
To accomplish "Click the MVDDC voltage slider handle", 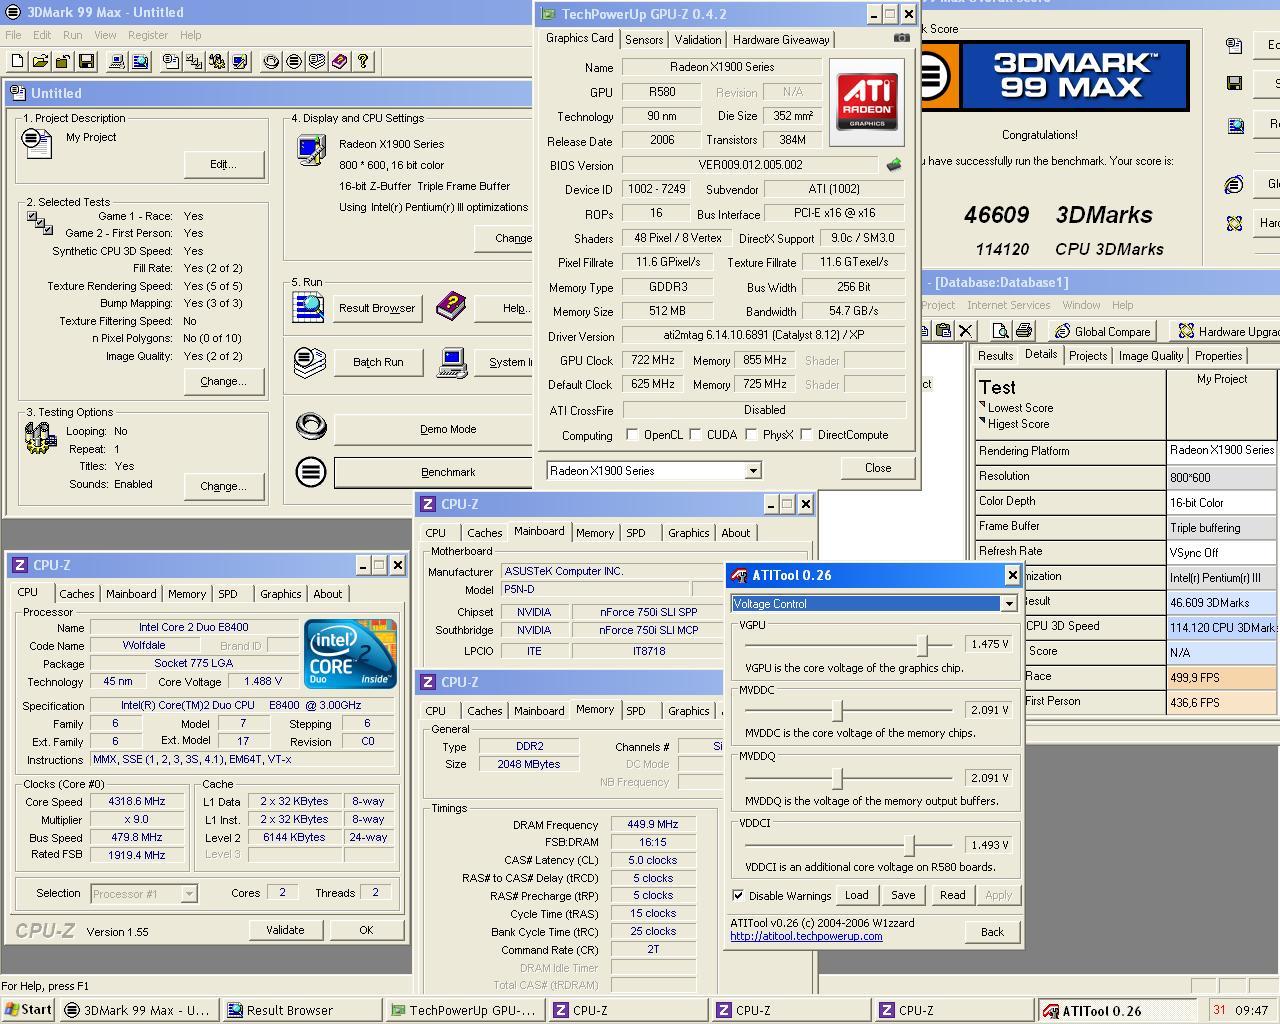I will 838,711.
